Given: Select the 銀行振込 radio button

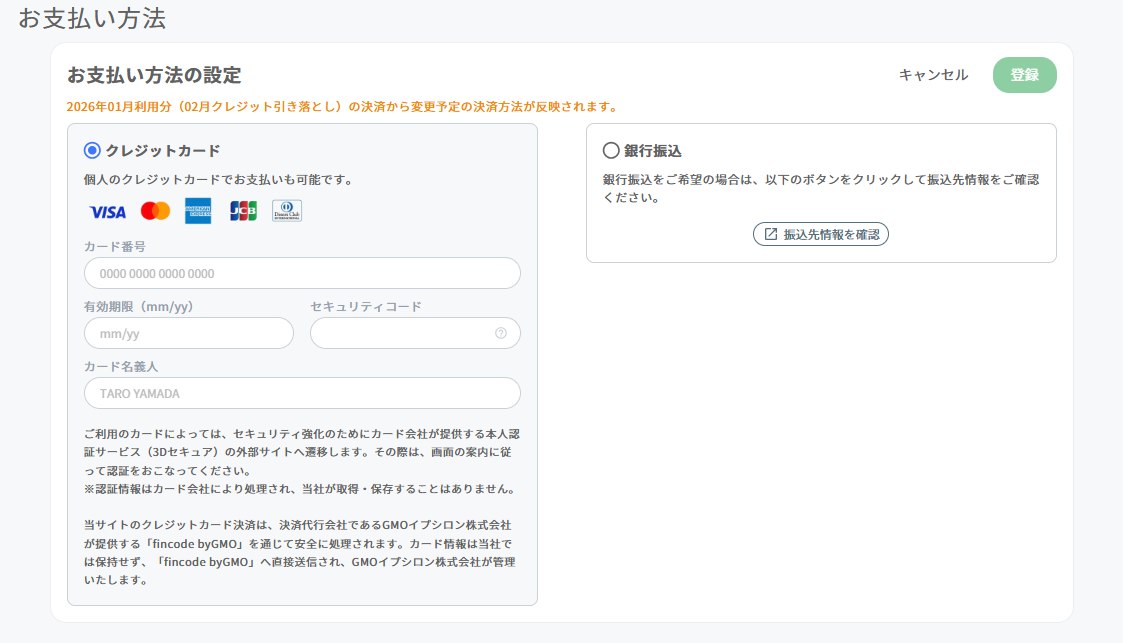Looking at the screenshot, I should [611, 151].
